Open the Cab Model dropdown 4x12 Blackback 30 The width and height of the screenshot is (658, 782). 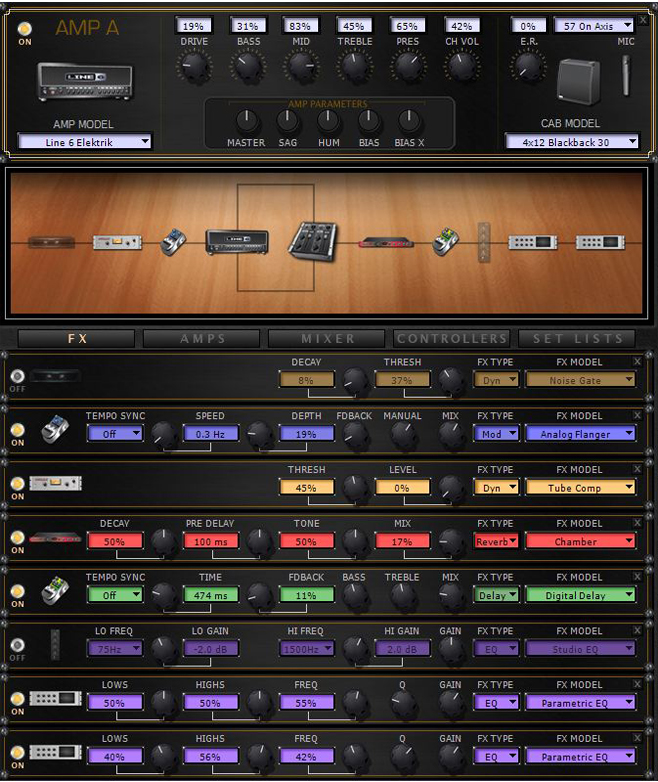pyautogui.click(x=572, y=142)
